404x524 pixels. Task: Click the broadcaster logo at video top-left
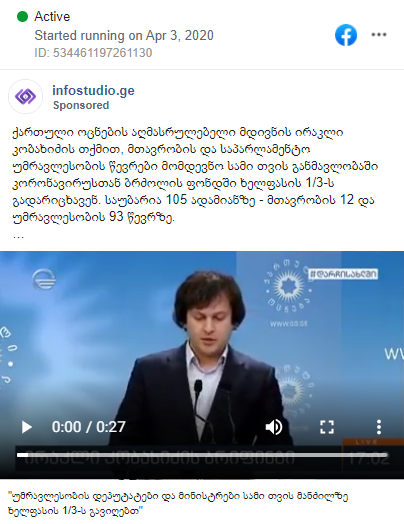[x=44, y=279]
